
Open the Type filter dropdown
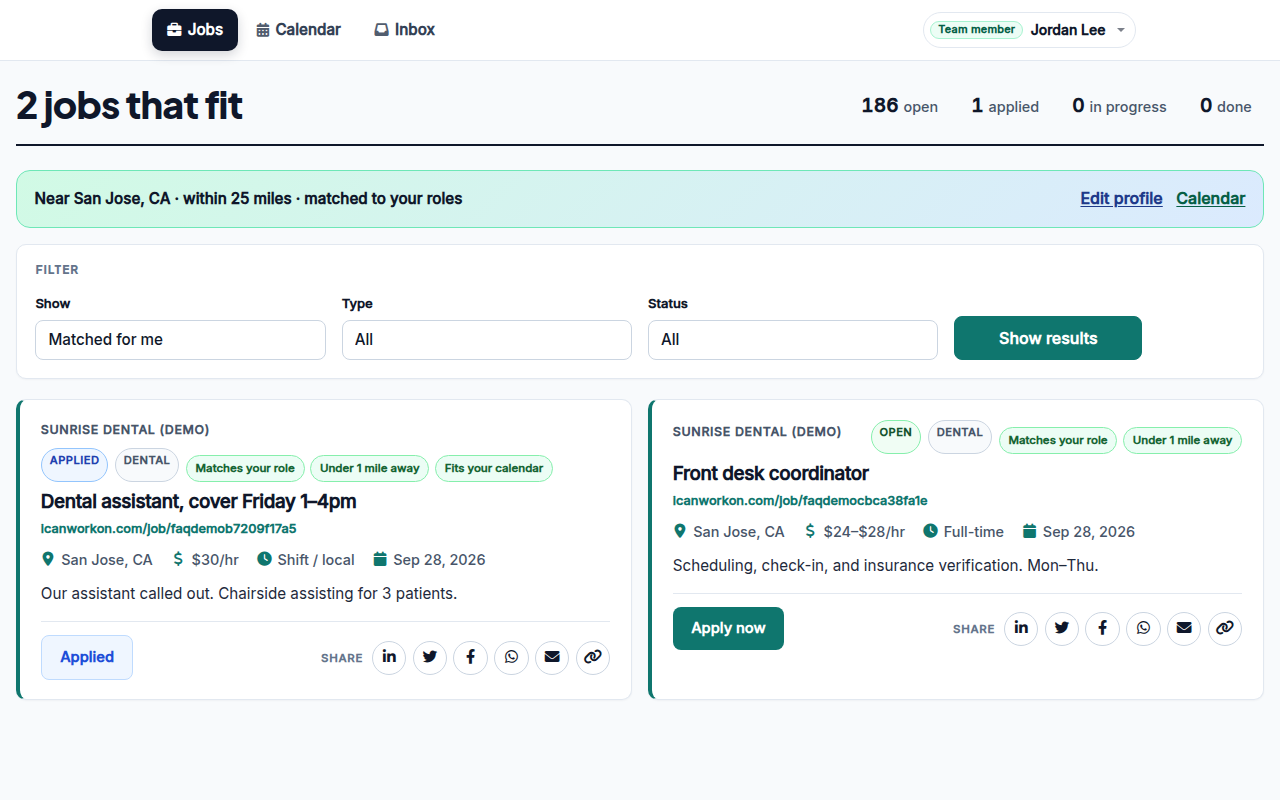[x=487, y=340]
